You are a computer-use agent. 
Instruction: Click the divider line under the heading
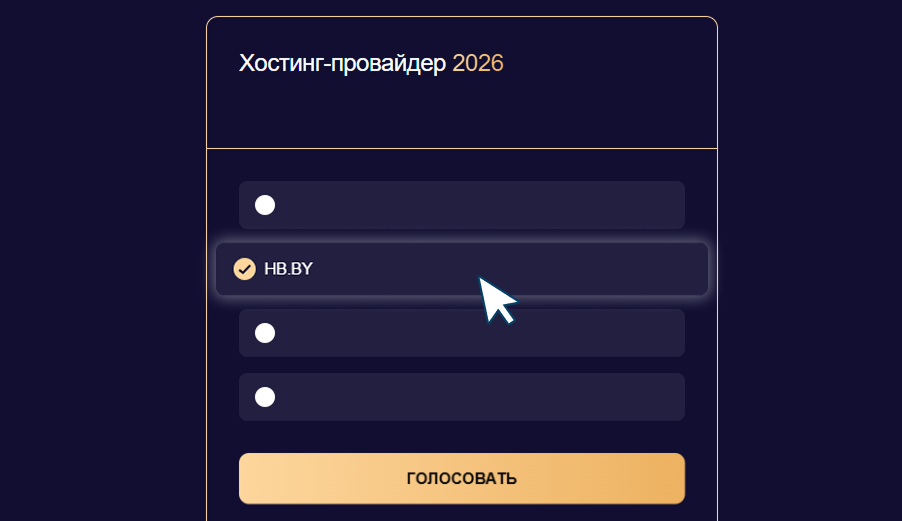pos(461,148)
